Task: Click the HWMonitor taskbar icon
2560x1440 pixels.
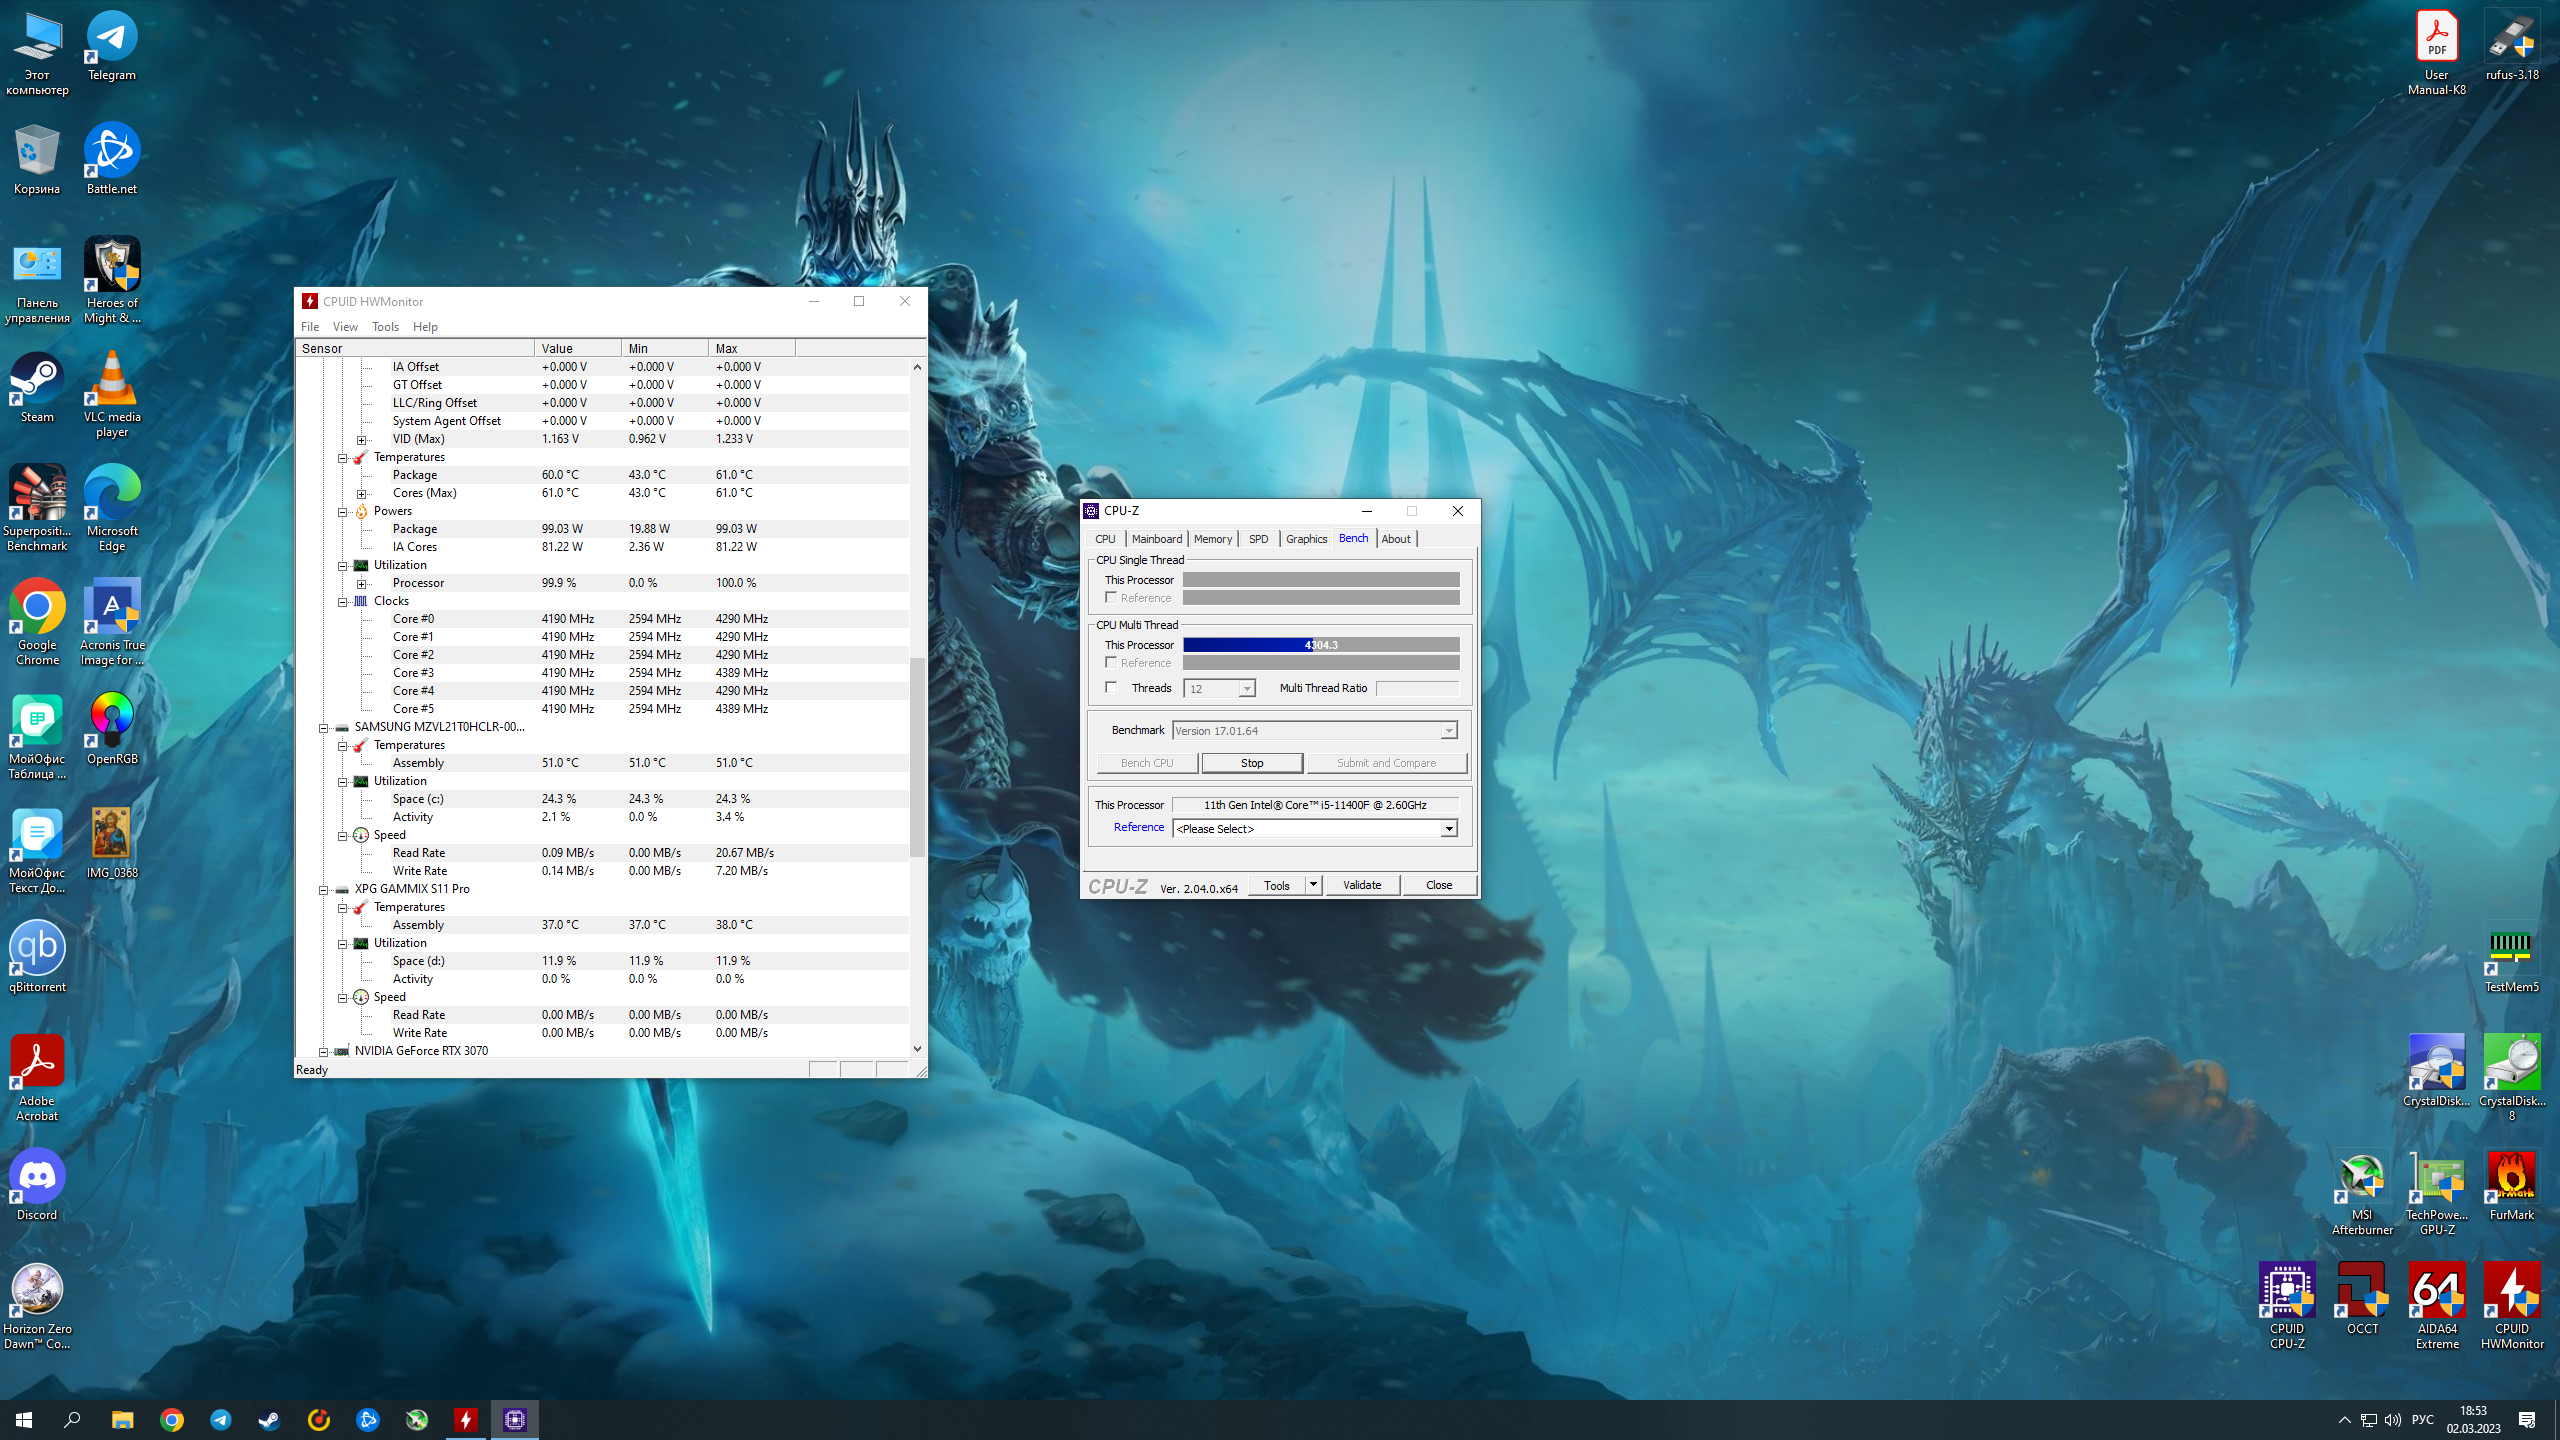Action: tap(466, 1419)
